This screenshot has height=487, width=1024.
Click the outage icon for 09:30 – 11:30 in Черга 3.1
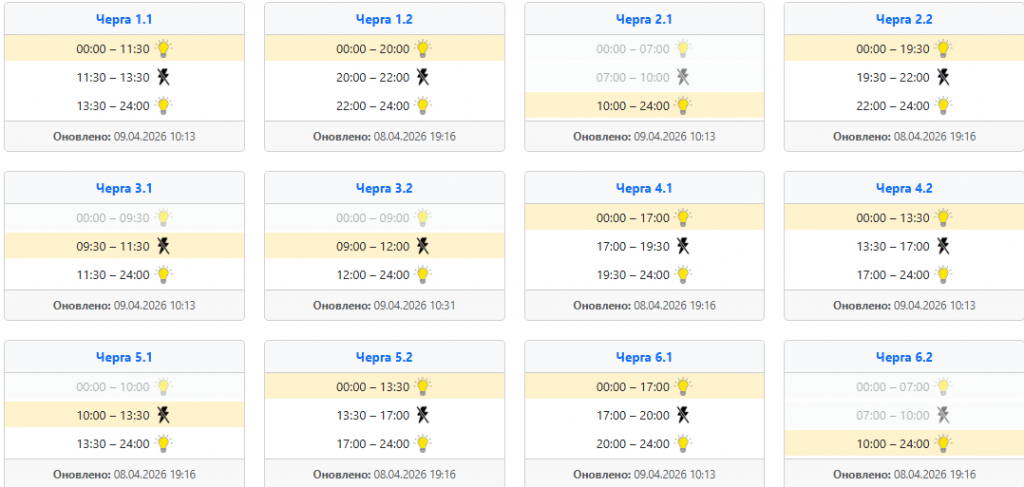(x=163, y=246)
